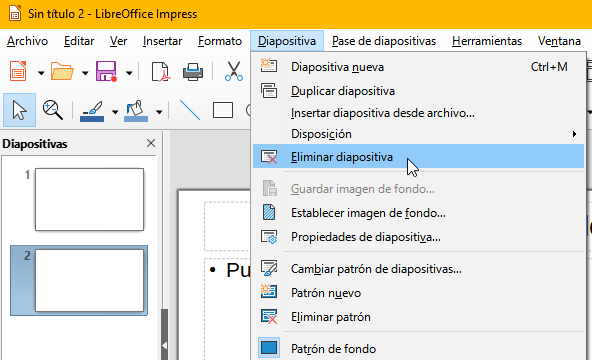Click the slide panel collapse handle arrow

[x=164, y=345]
